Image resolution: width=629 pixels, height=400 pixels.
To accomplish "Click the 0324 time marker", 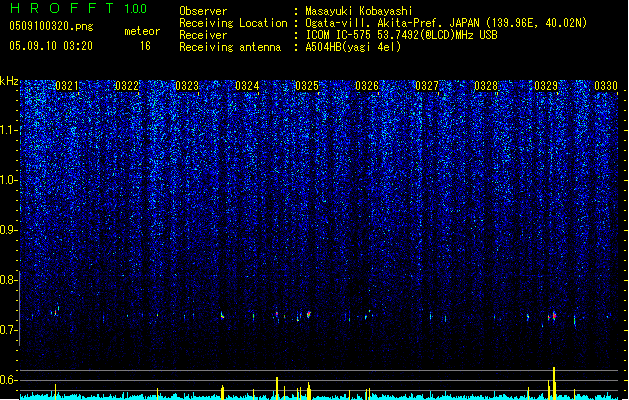I will (x=247, y=86).
